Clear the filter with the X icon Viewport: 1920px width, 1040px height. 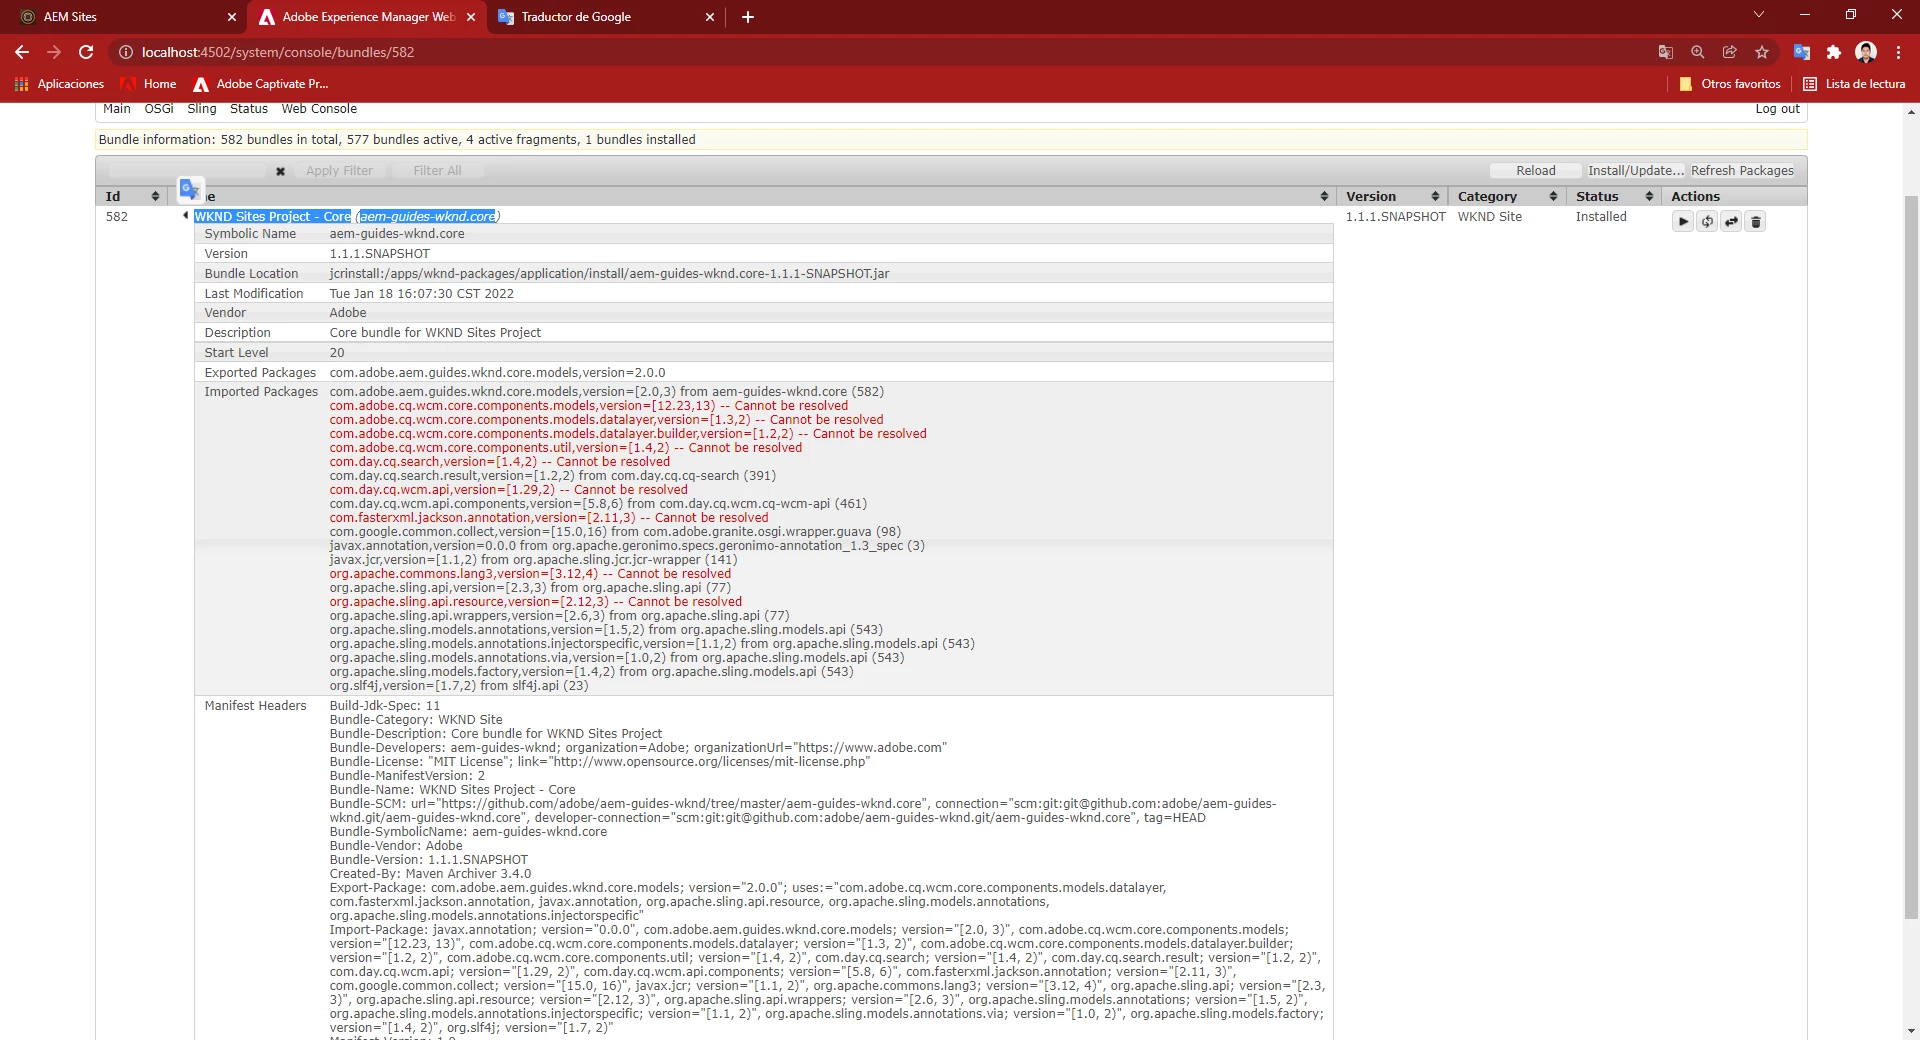280,171
